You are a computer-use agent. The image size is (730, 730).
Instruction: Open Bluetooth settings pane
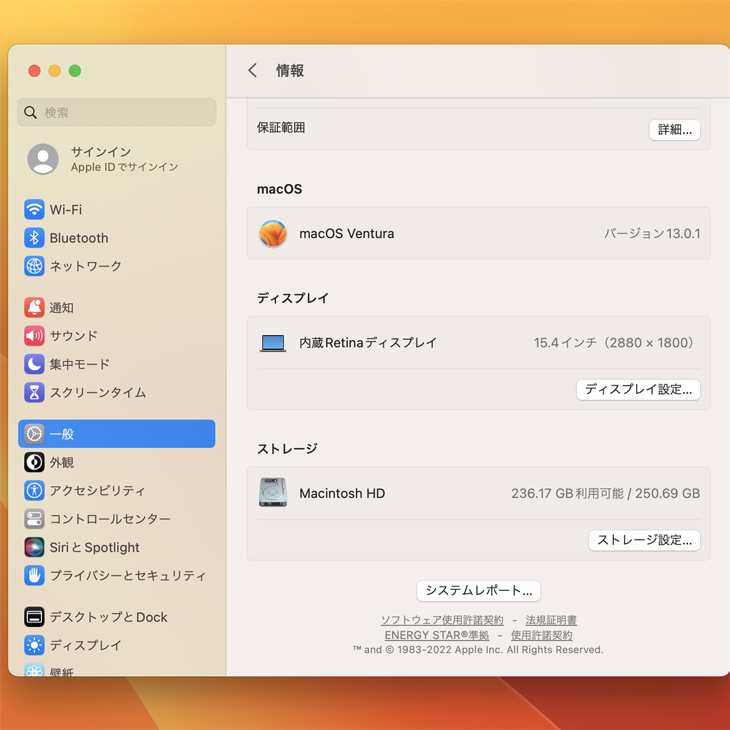116,238
